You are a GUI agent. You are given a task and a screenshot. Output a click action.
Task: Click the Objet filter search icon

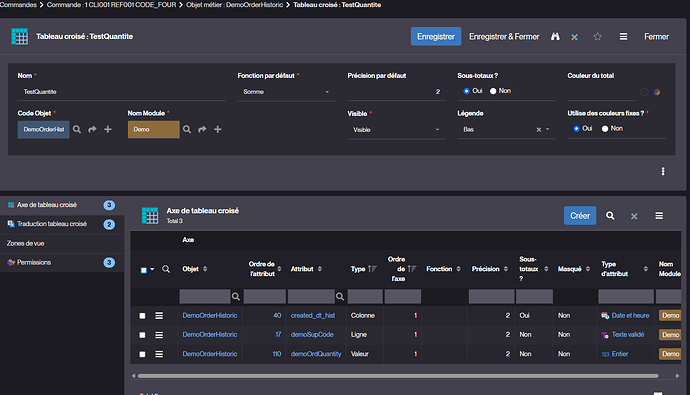point(236,296)
